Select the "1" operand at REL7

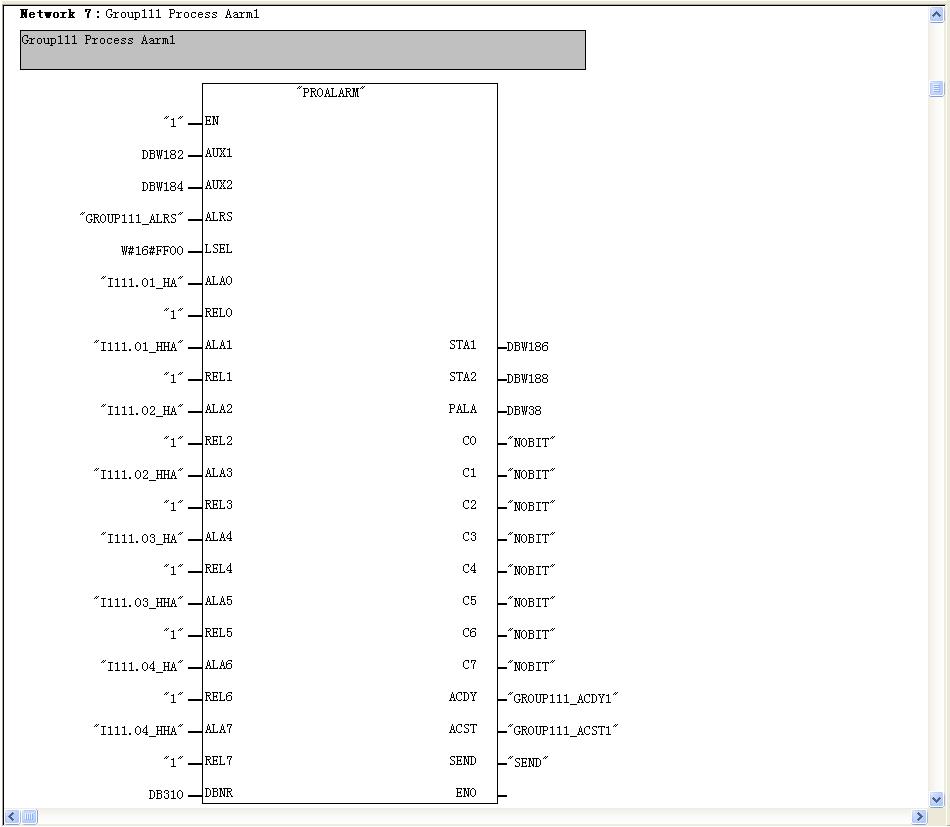pos(173,763)
